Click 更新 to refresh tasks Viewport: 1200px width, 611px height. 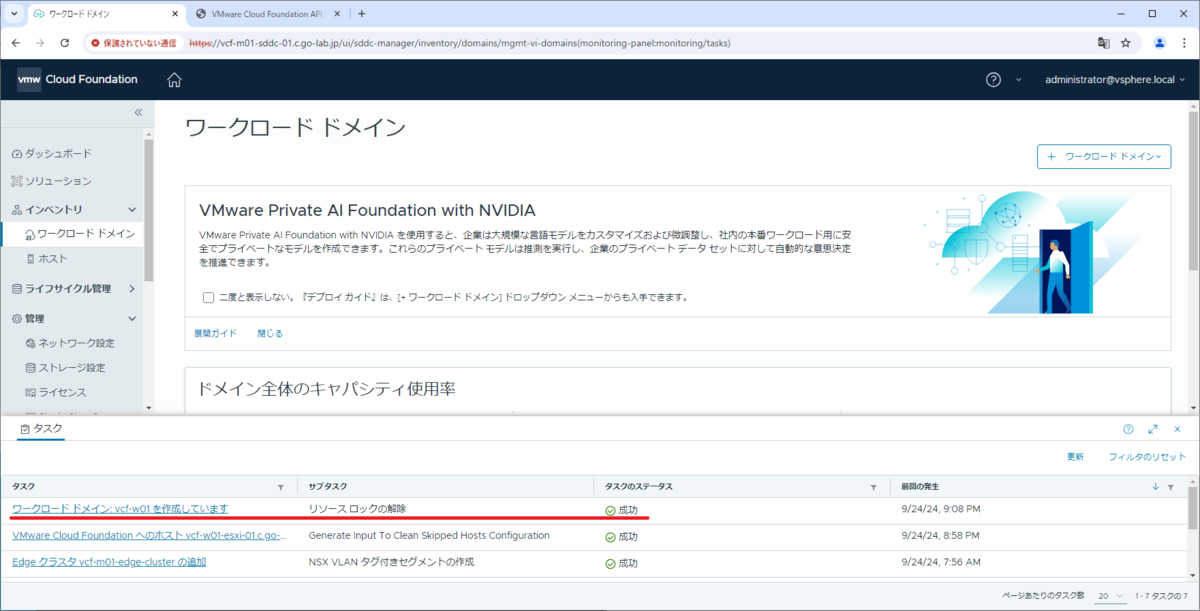[1075, 456]
